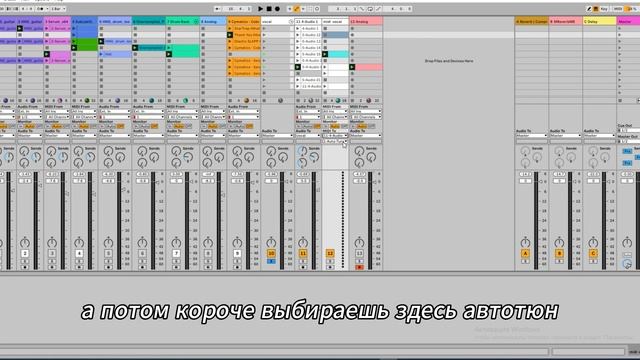
Task: Adjust Preview/Cue volume knob in Master track
Action: 627,264
